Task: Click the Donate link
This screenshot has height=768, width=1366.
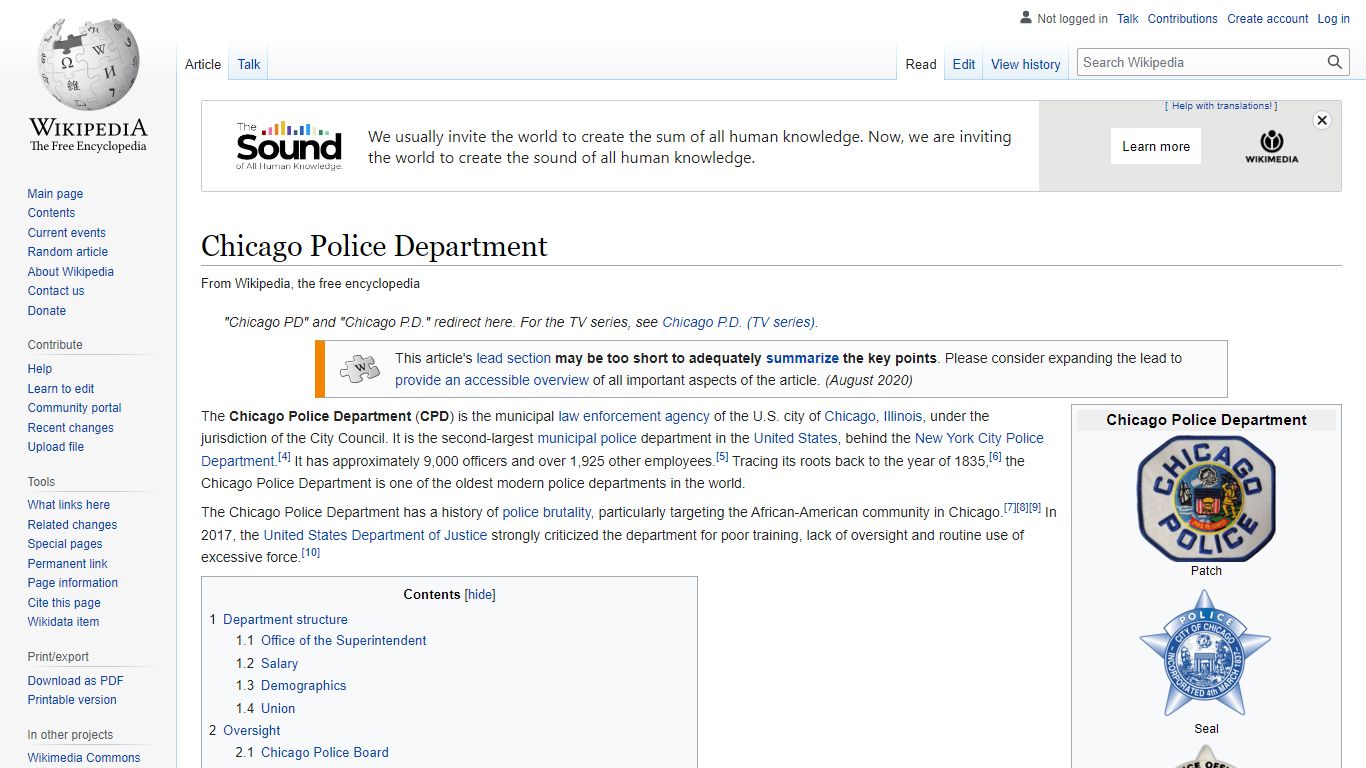Action: click(47, 311)
